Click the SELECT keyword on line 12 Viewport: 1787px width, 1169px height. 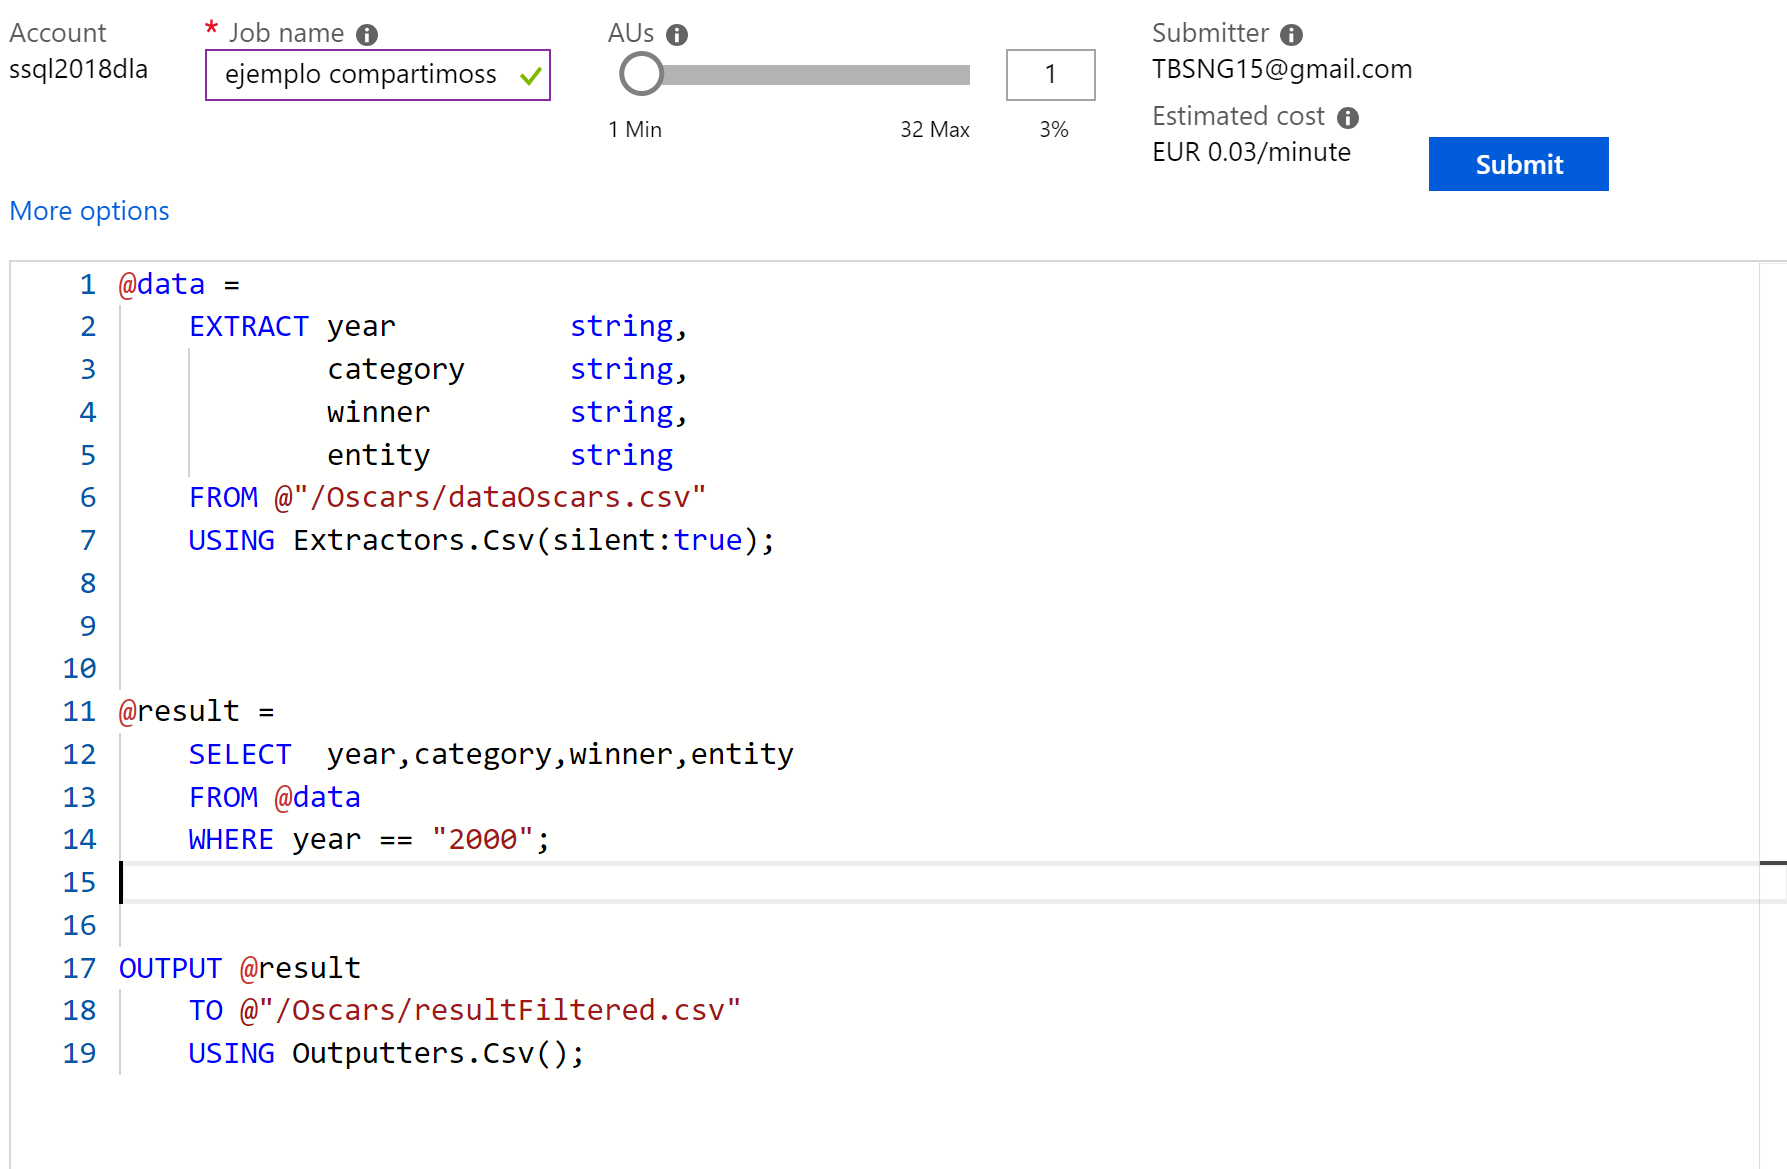click(240, 754)
